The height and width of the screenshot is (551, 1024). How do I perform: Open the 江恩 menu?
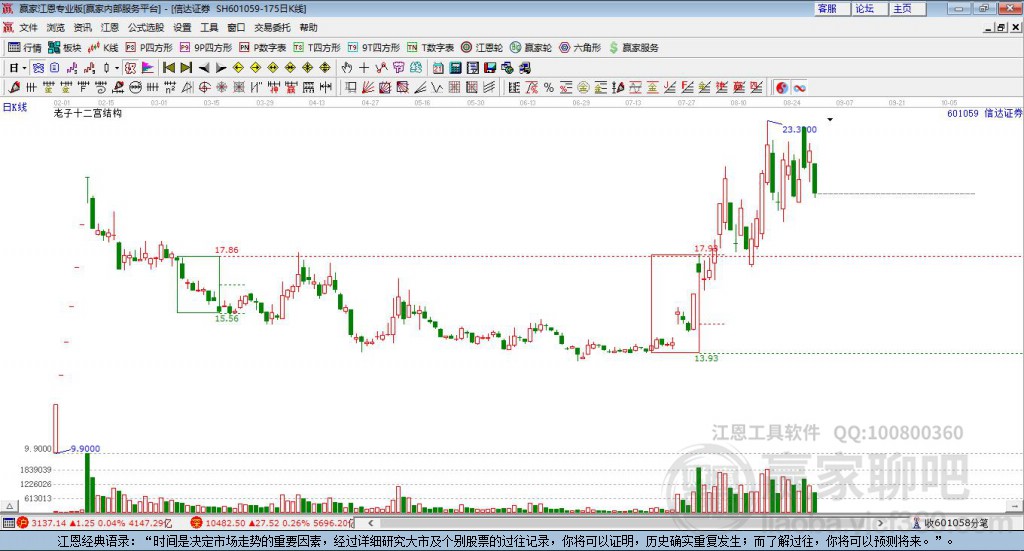click(110, 27)
